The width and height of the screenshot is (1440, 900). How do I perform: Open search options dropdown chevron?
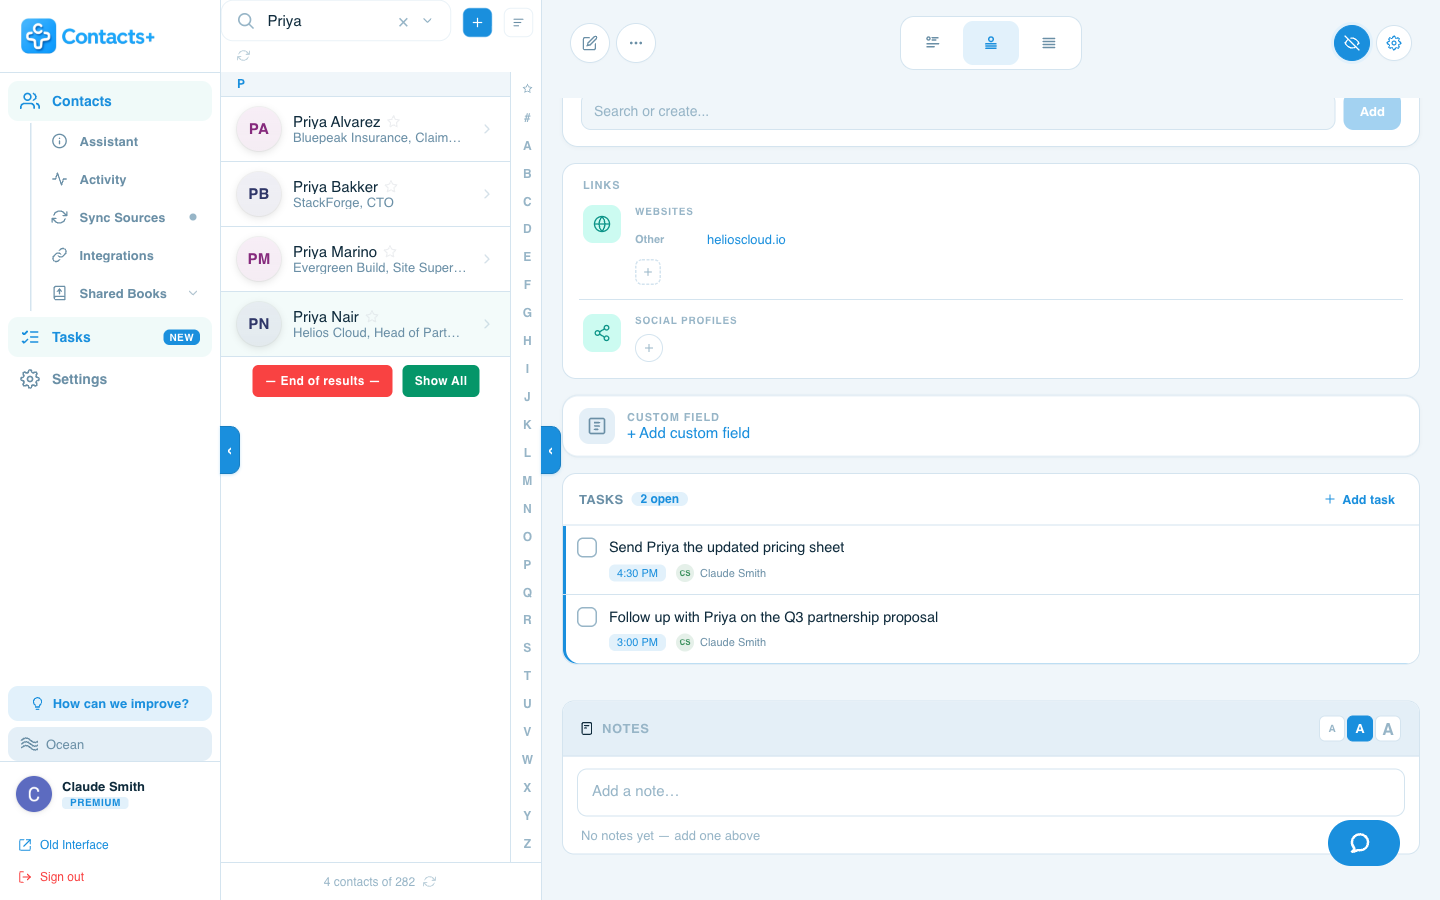pyautogui.click(x=428, y=21)
